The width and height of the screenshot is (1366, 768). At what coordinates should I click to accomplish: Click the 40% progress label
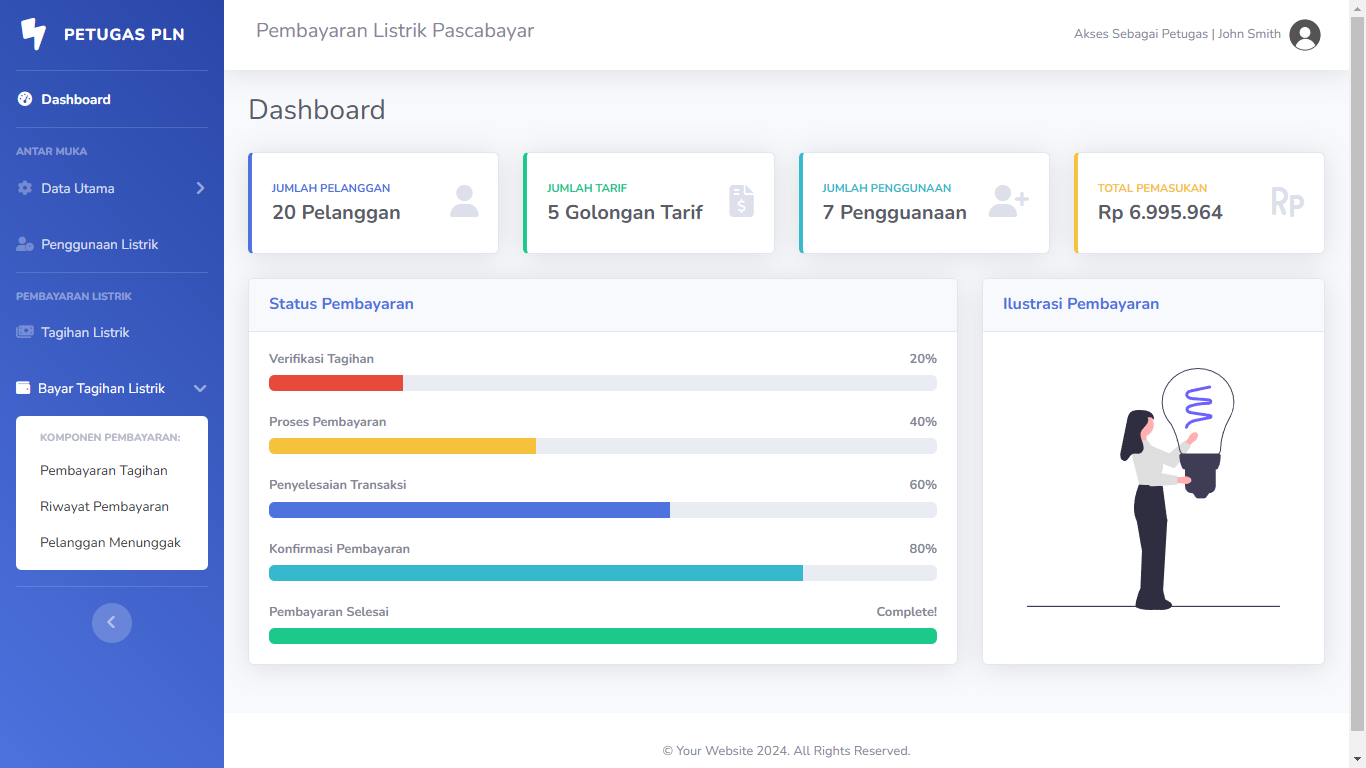click(x=923, y=422)
